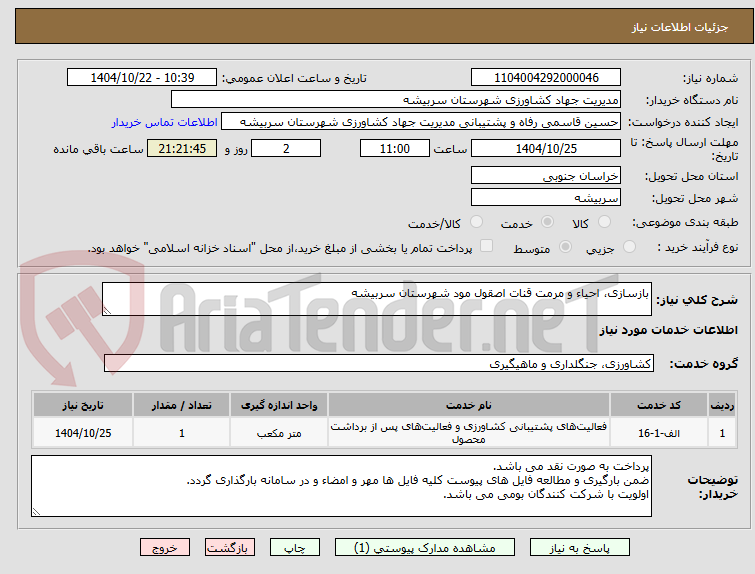Select the کالا/خدمت radio button
The width and height of the screenshot is (755, 574).
[476, 222]
